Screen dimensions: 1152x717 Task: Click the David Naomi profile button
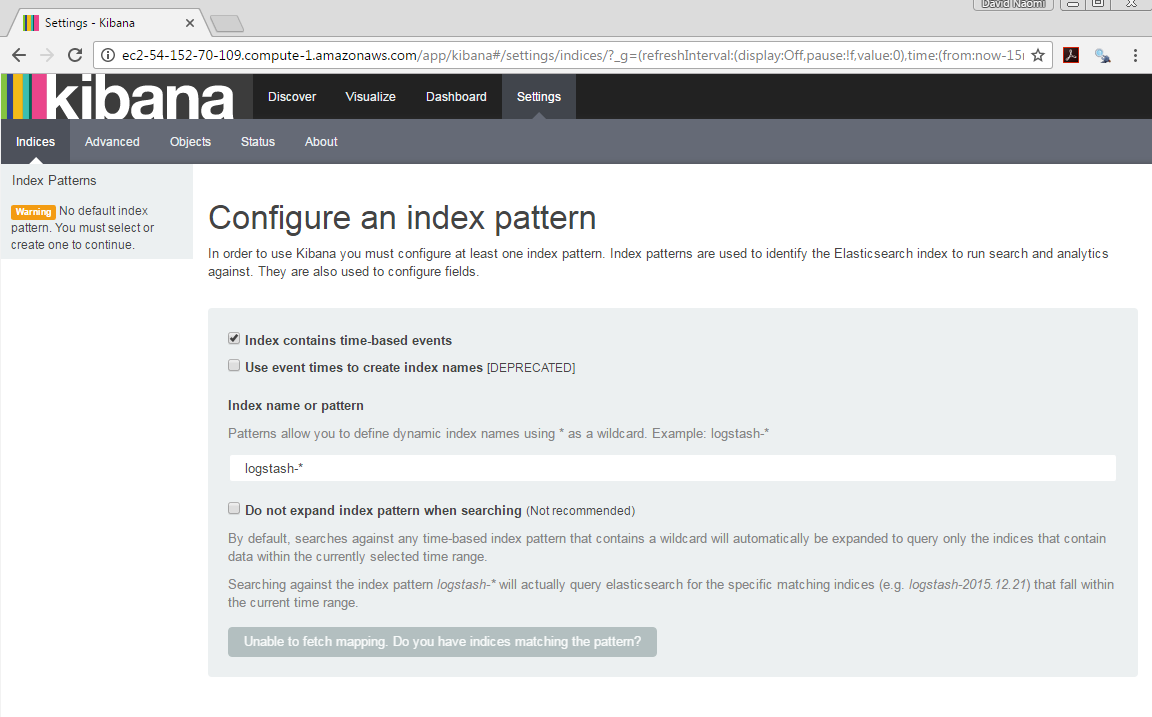pos(1013,4)
